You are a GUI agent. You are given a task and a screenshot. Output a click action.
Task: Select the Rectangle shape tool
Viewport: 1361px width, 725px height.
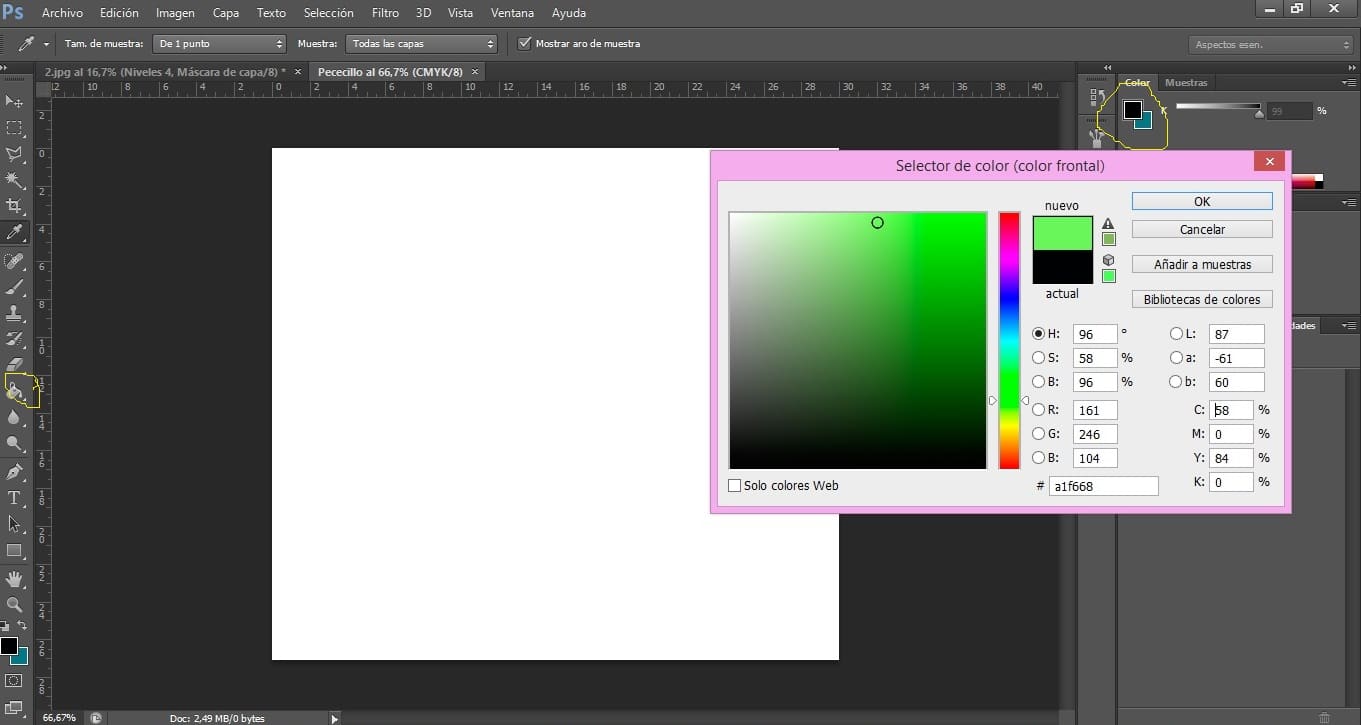pos(14,550)
